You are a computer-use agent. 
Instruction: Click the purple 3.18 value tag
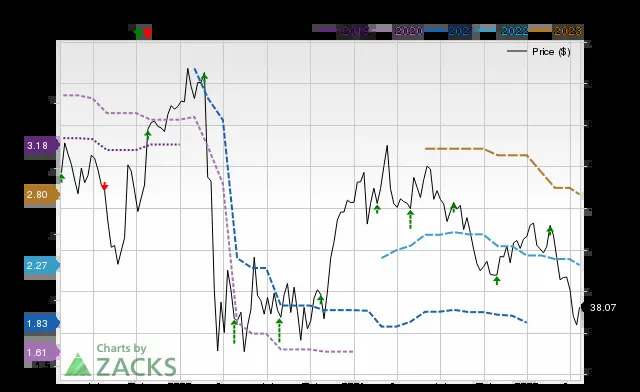[x=42, y=145]
